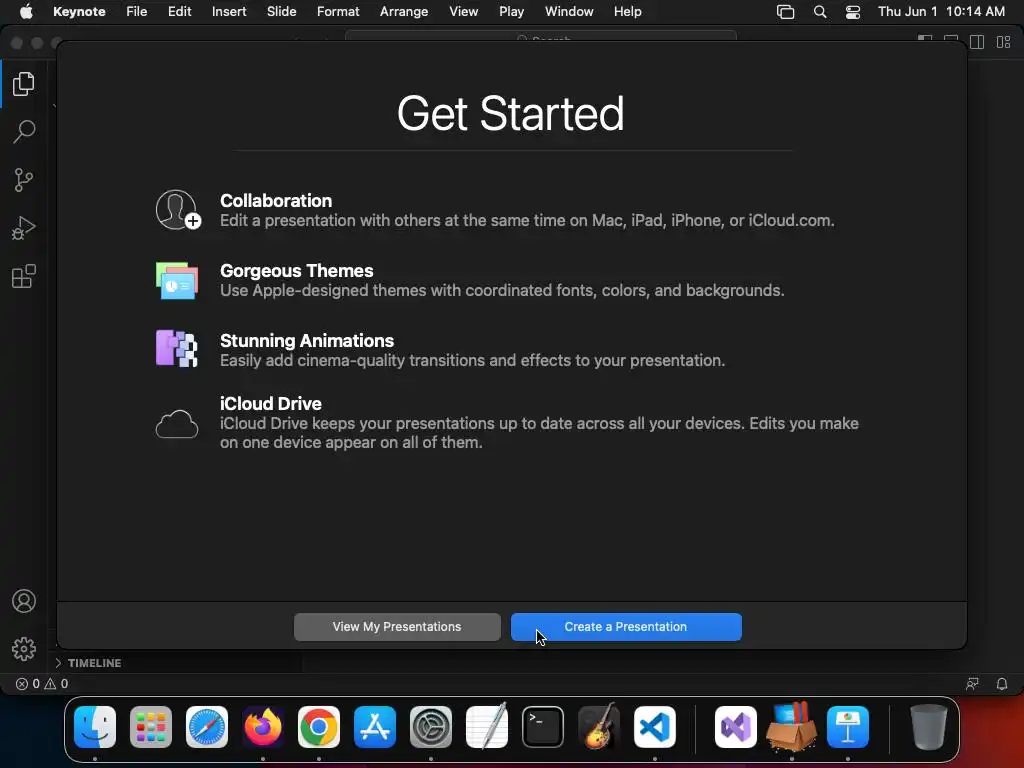Click the screen mirroring icon in menu bar
The width and height of the screenshot is (1024, 768).
point(786,12)
